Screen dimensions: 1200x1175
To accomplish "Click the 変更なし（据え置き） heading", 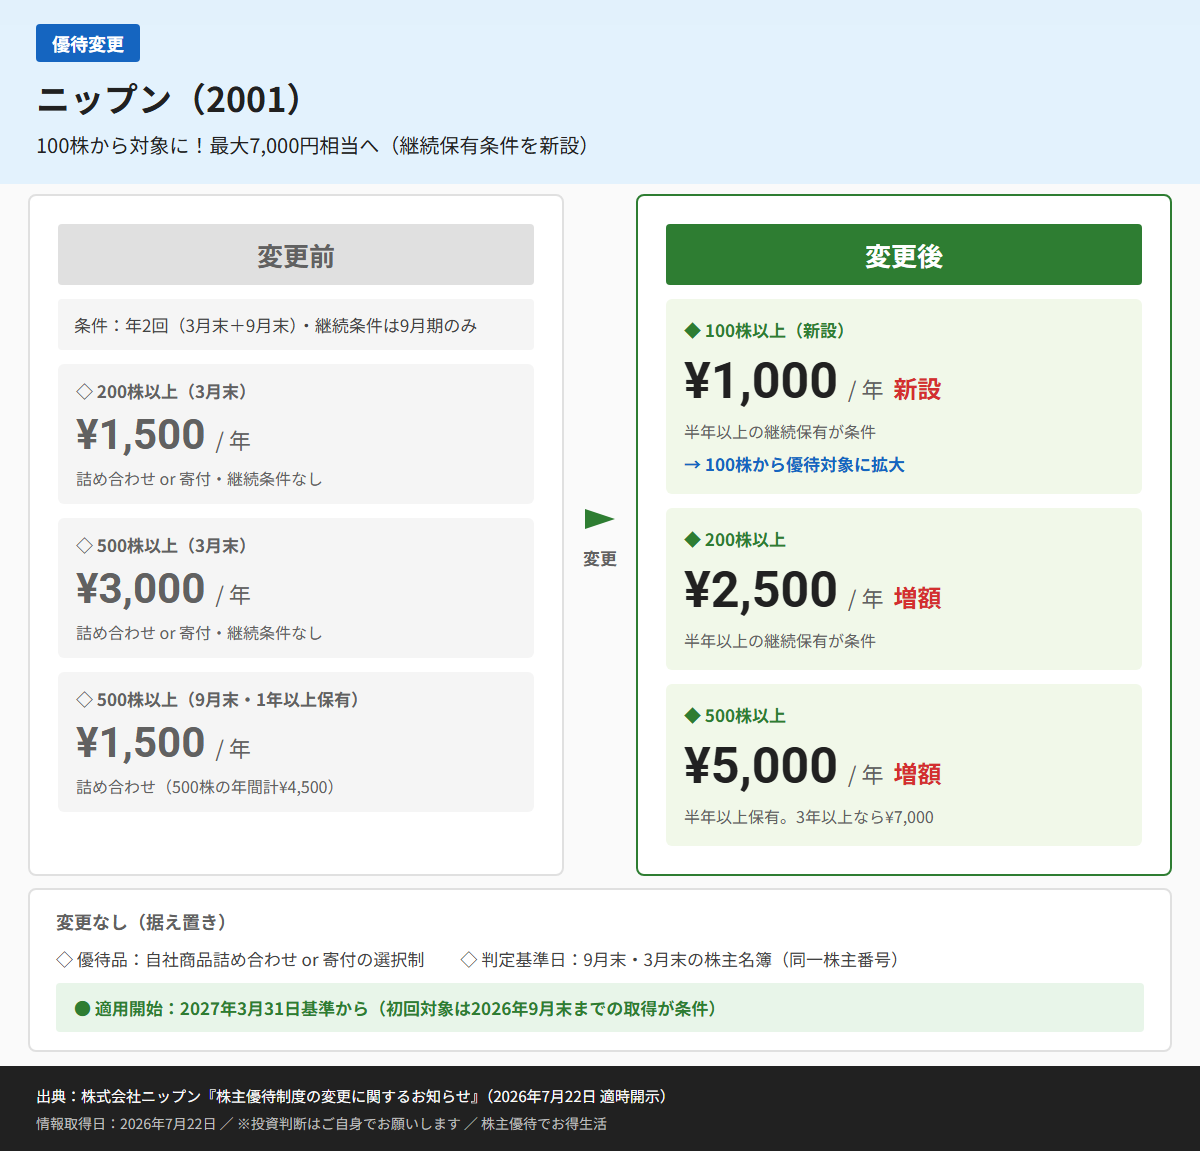I will pyautogui.click(x=142, y=922).
